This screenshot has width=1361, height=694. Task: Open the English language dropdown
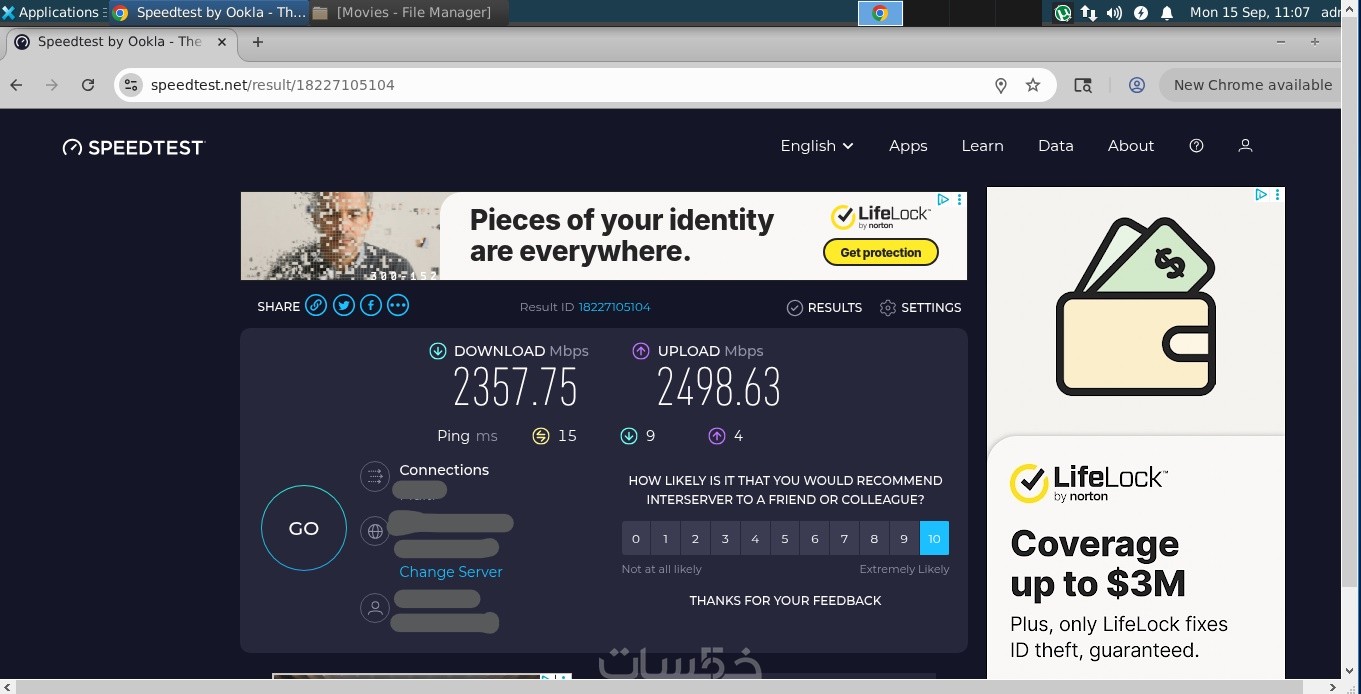pyautogui.click(x=817, y=146)
